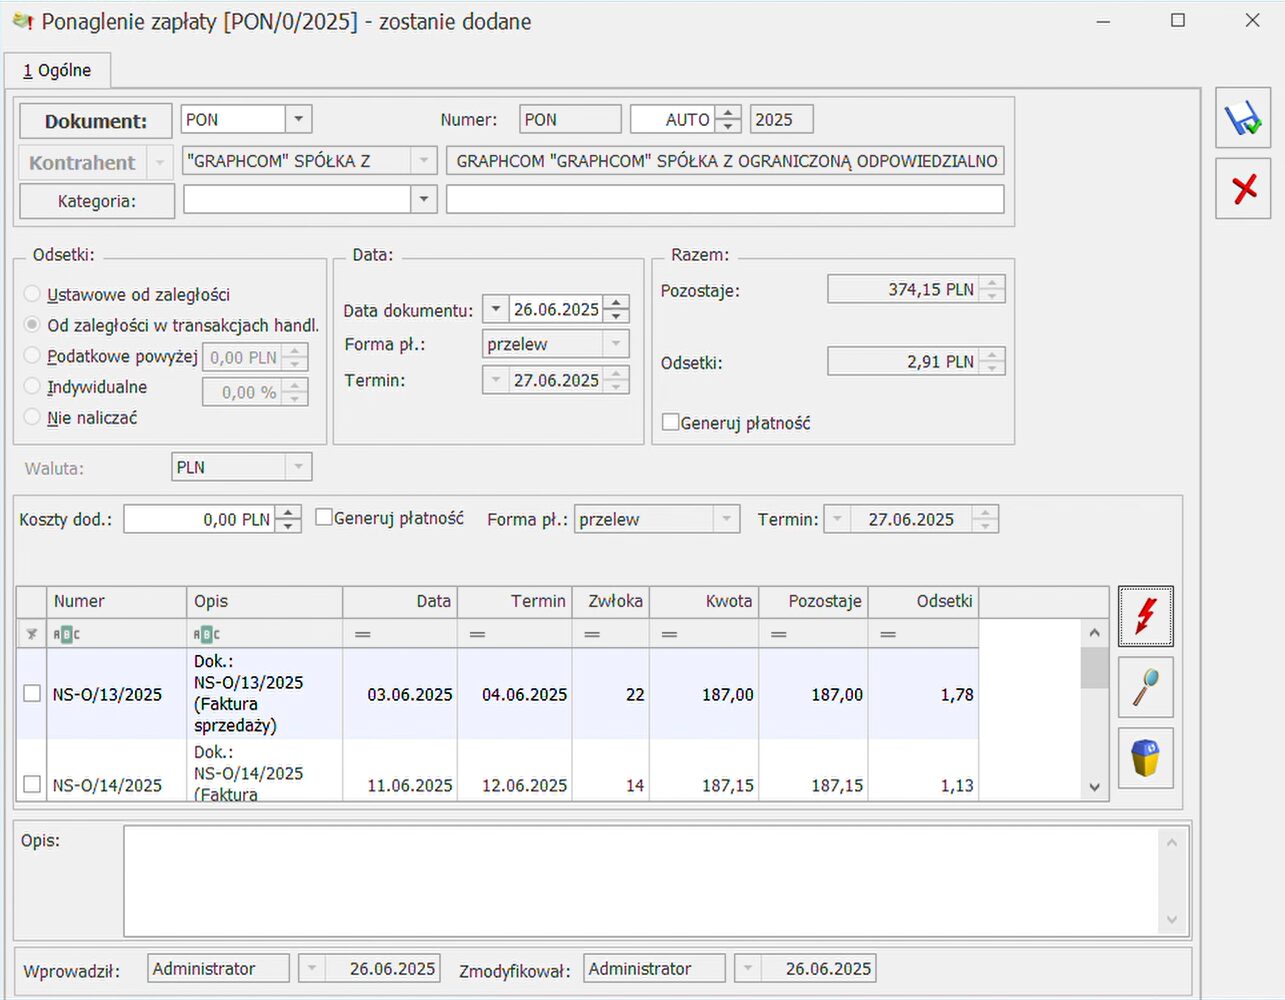The height and width of the screenshot is (1000, 1285).
Task: Sort by the Numer column header
Action: coord(116,601)
